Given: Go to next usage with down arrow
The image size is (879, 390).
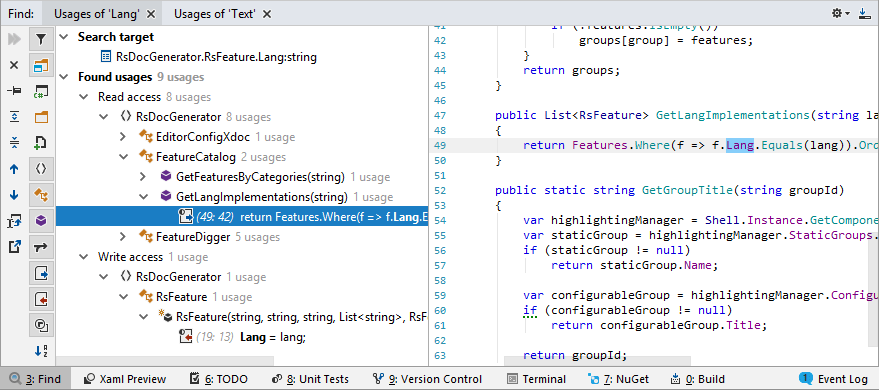Looking at the screenshot, I should (x=15, y=195).
